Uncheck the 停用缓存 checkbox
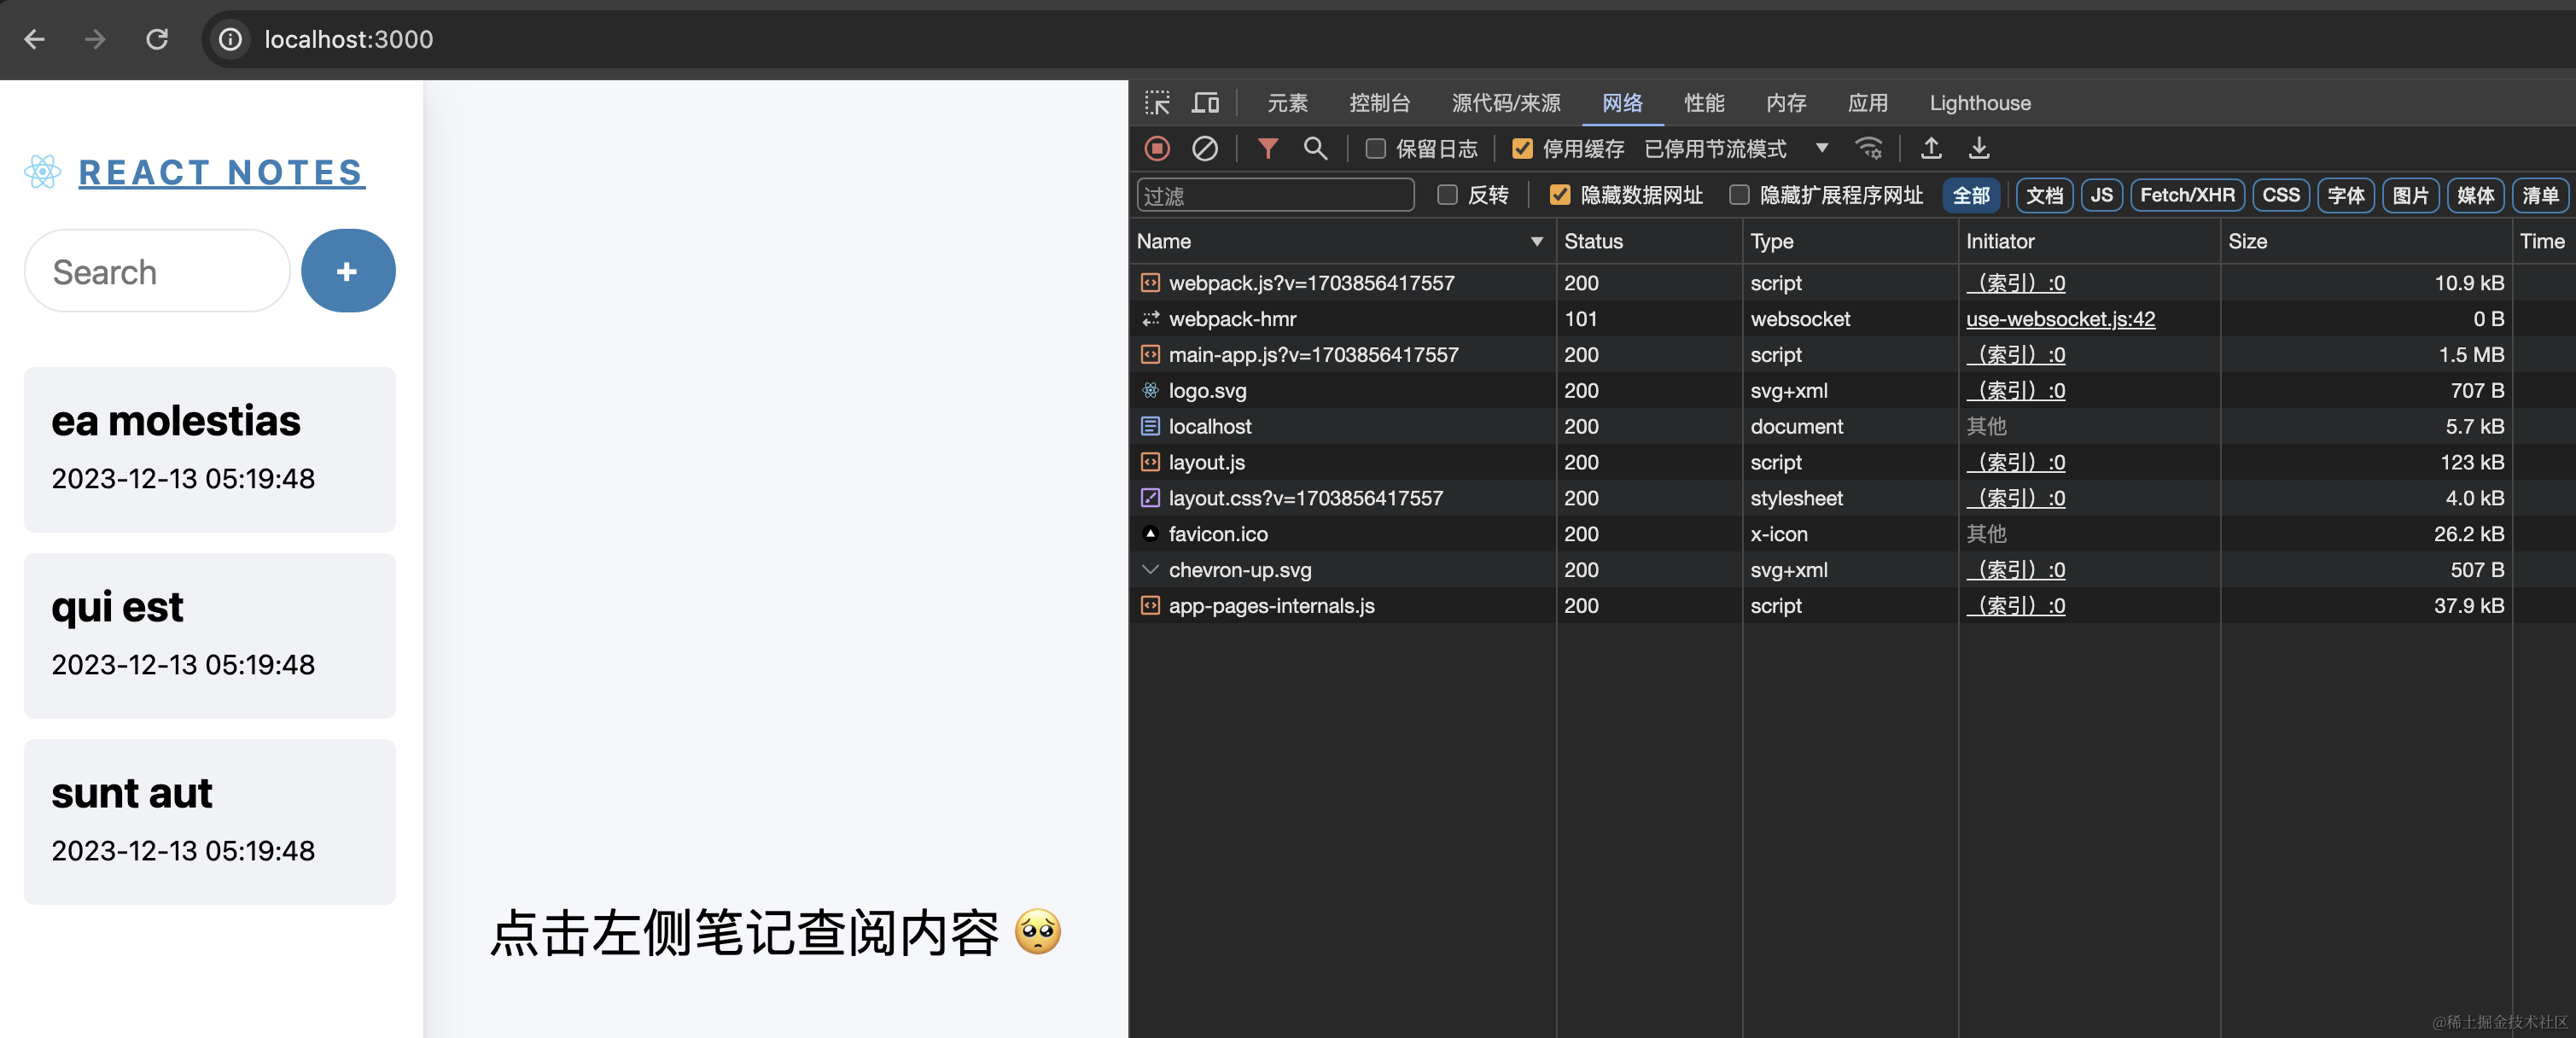The width and height of the screenshot is (2576, 1038). [1522, 149]
